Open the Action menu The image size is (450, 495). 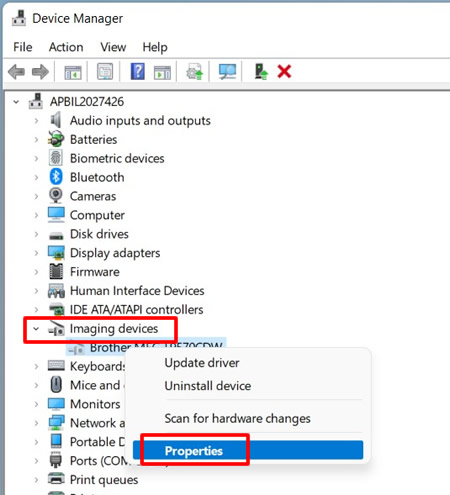pyautogui.click(x=66, y=47)
